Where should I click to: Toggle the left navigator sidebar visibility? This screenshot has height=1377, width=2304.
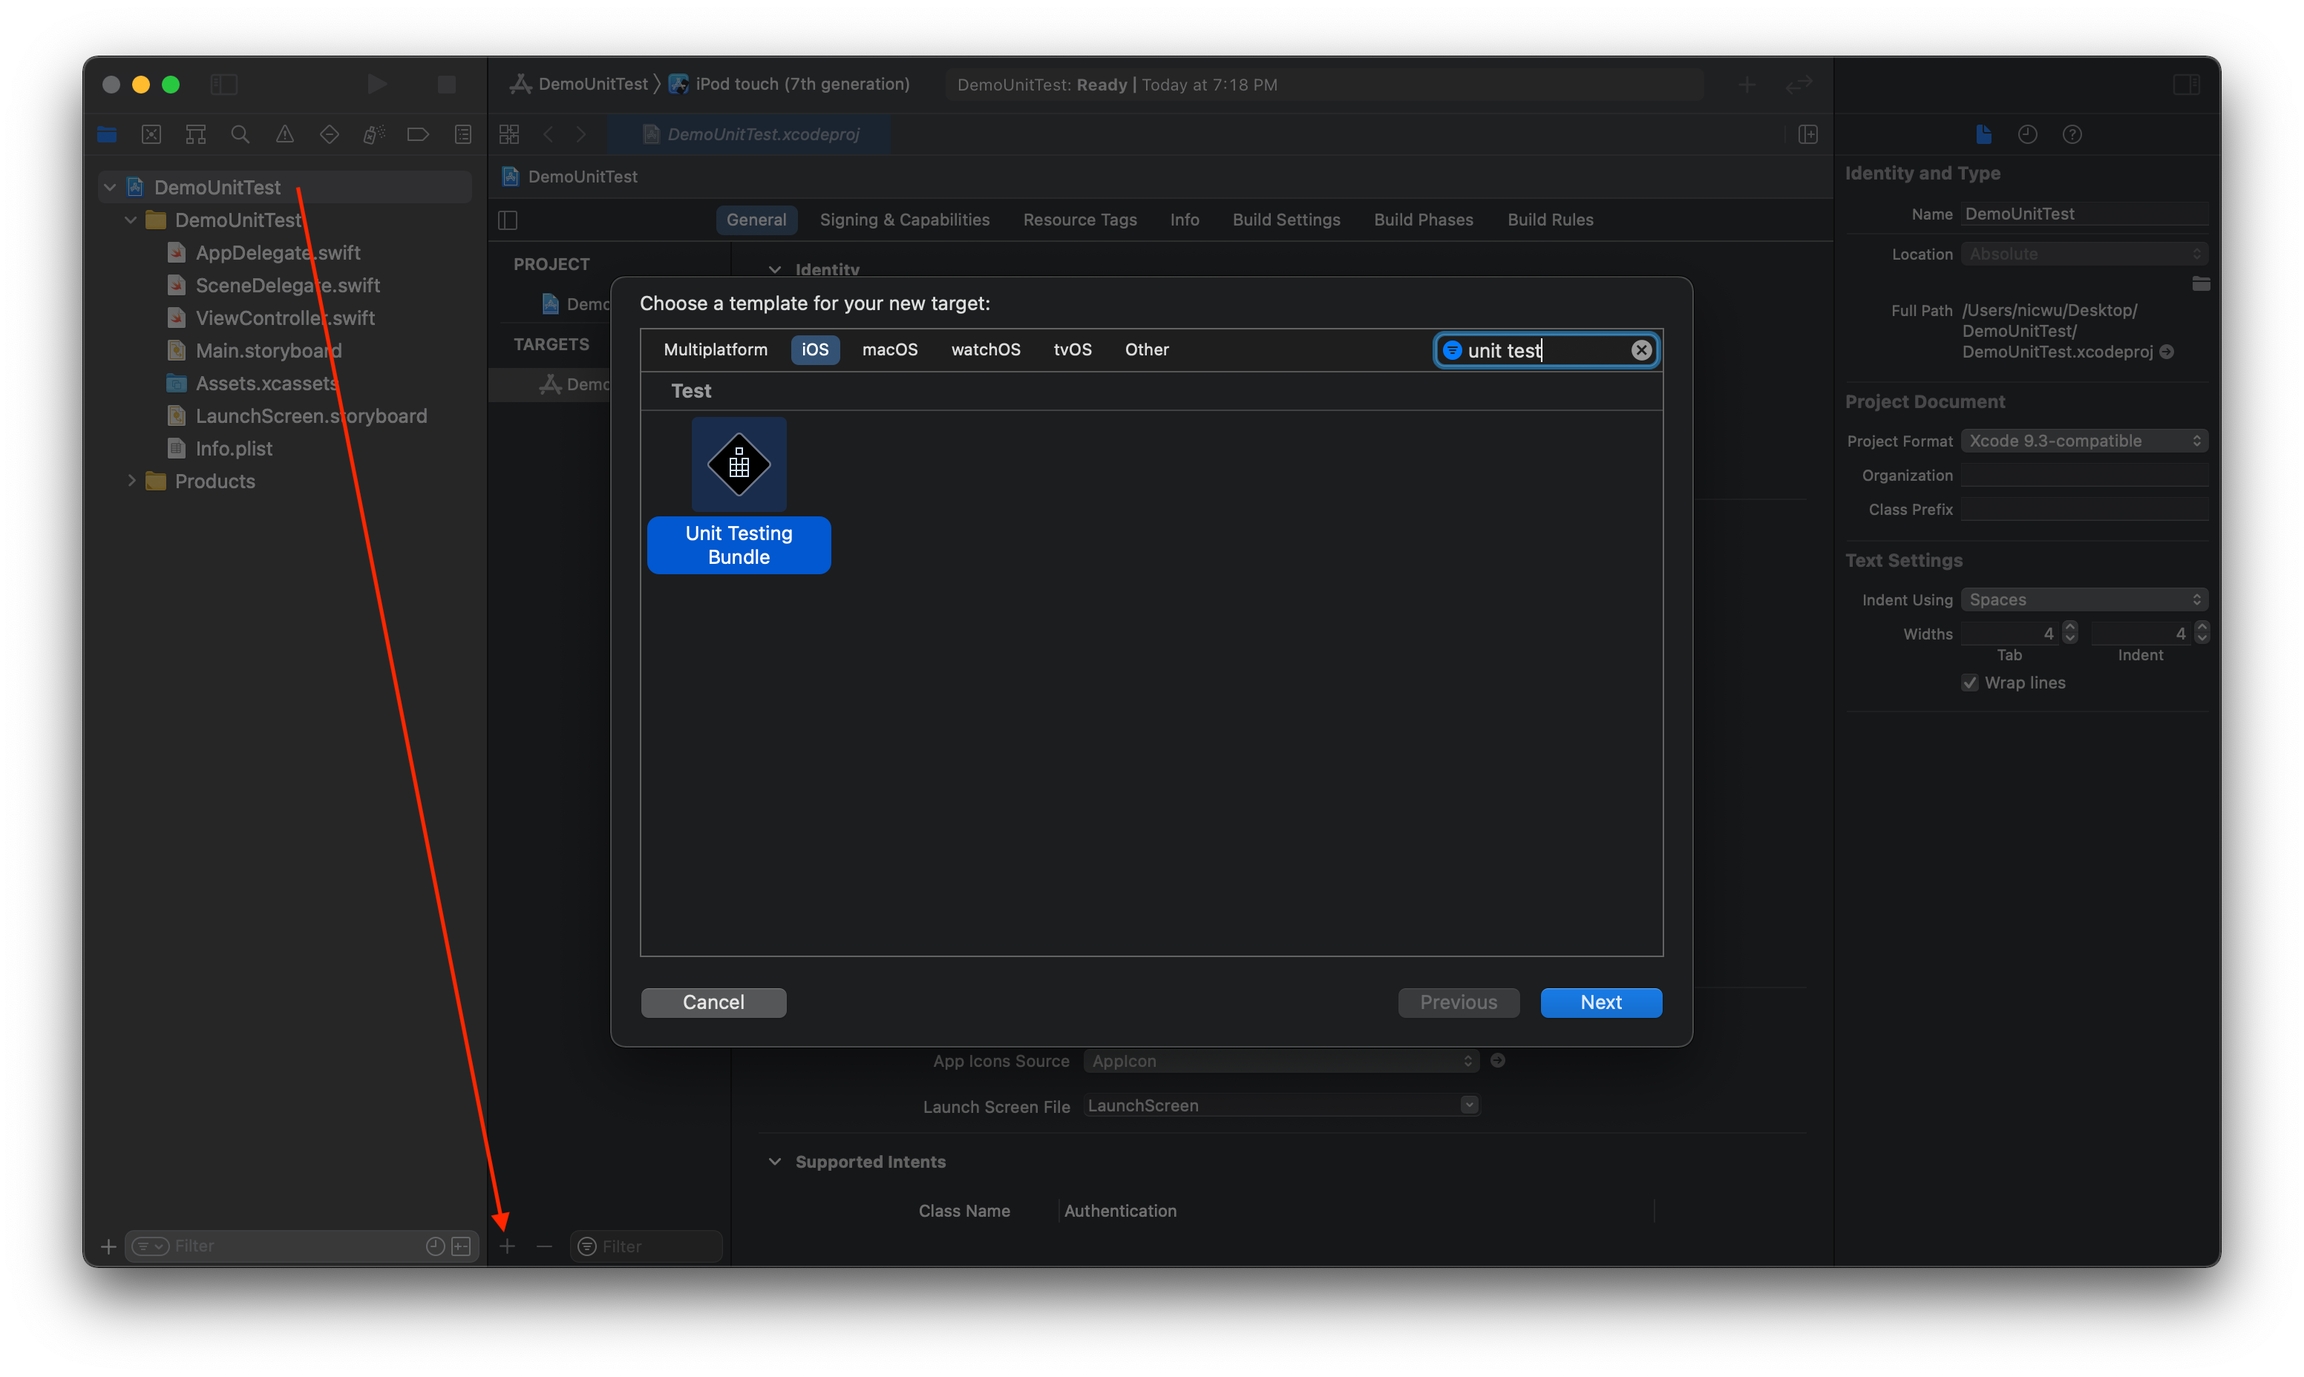tap(224, 84)
